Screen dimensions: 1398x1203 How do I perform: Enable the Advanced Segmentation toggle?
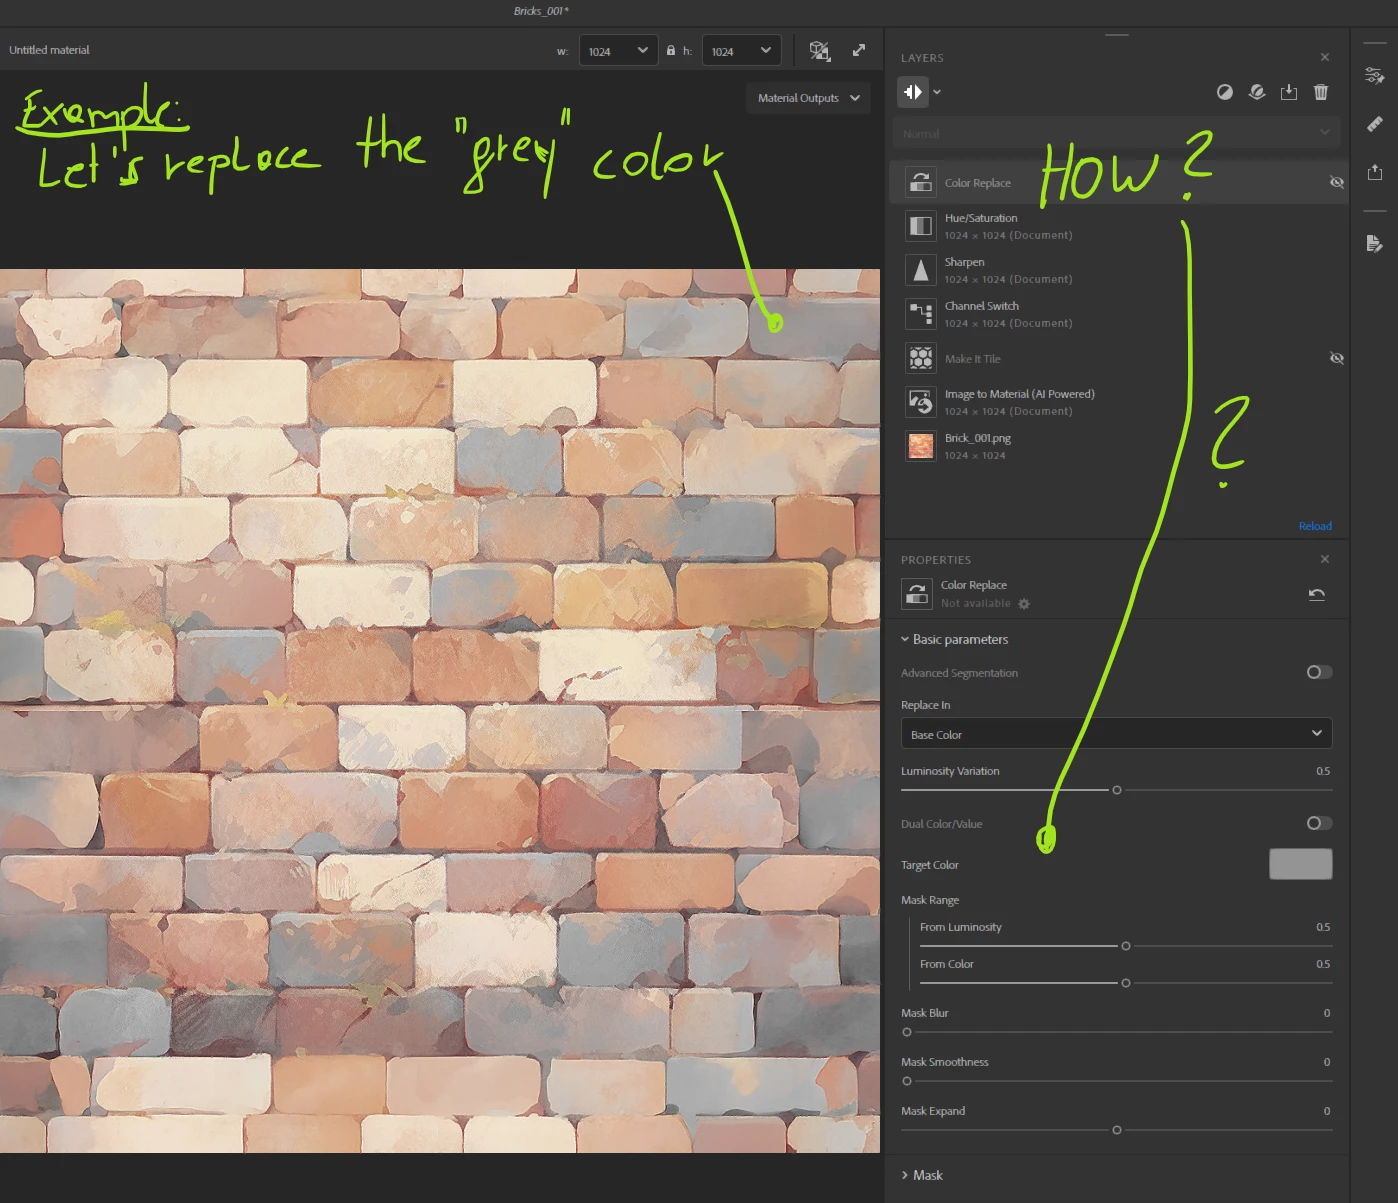point(1319,672)
